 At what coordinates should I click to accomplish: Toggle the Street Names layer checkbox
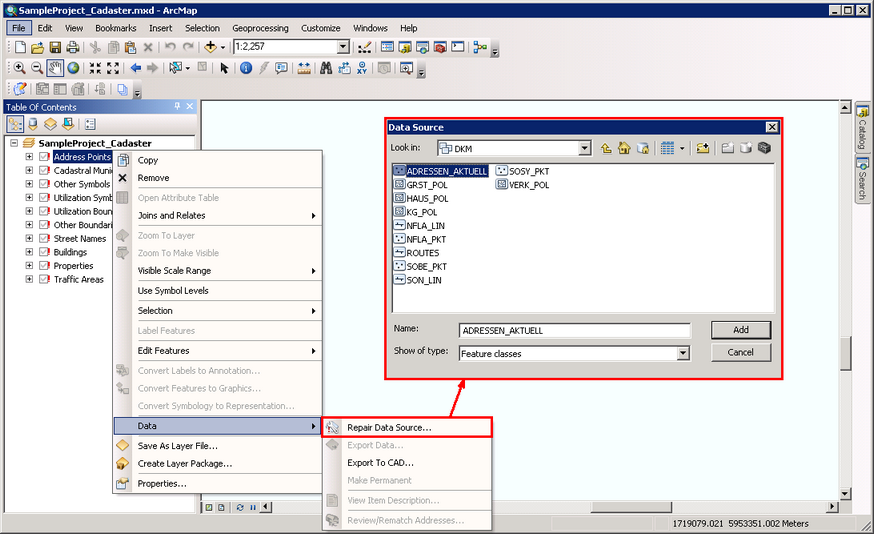click(45, 239)
